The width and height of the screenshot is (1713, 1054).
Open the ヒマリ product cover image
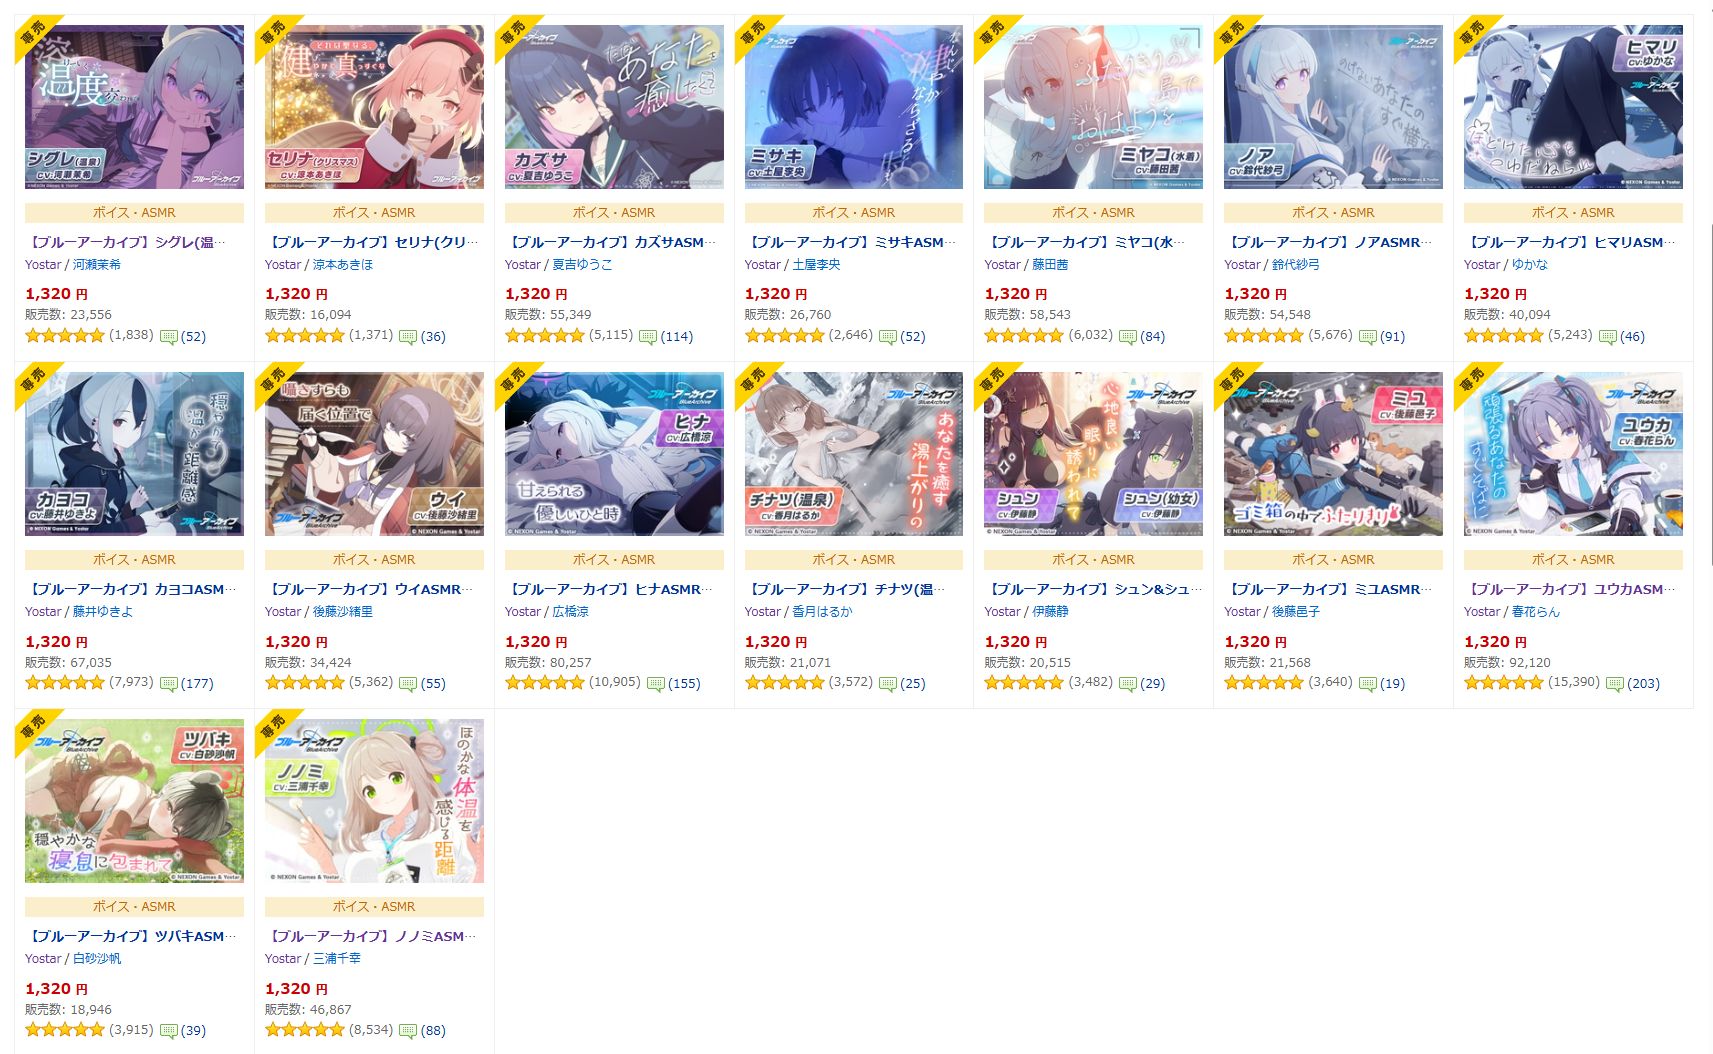[1573, 107]
